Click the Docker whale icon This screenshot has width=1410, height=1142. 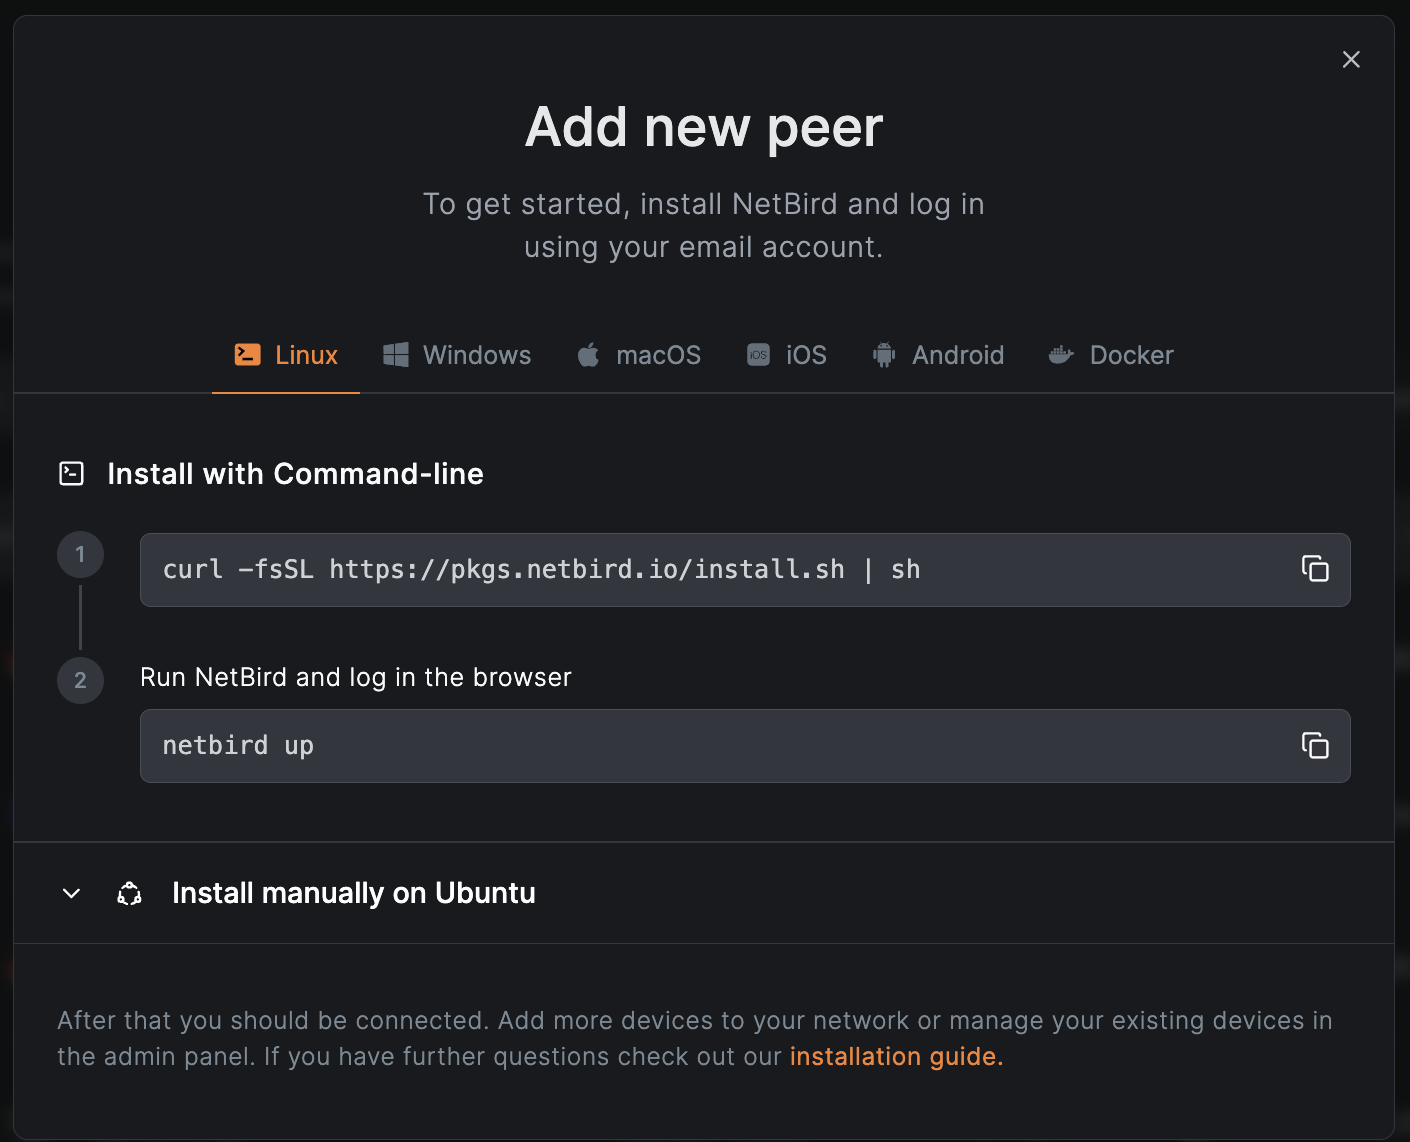[x=1061, y=355]
